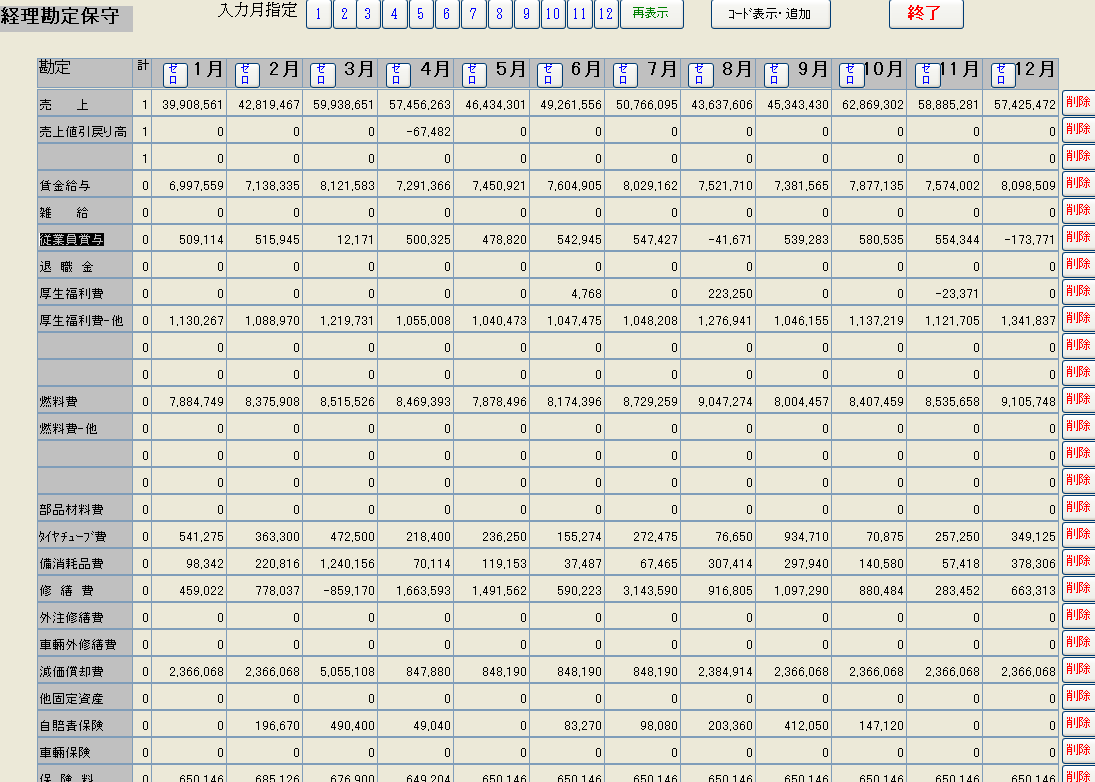Open コード表示・追加

(x=770, y=14)
